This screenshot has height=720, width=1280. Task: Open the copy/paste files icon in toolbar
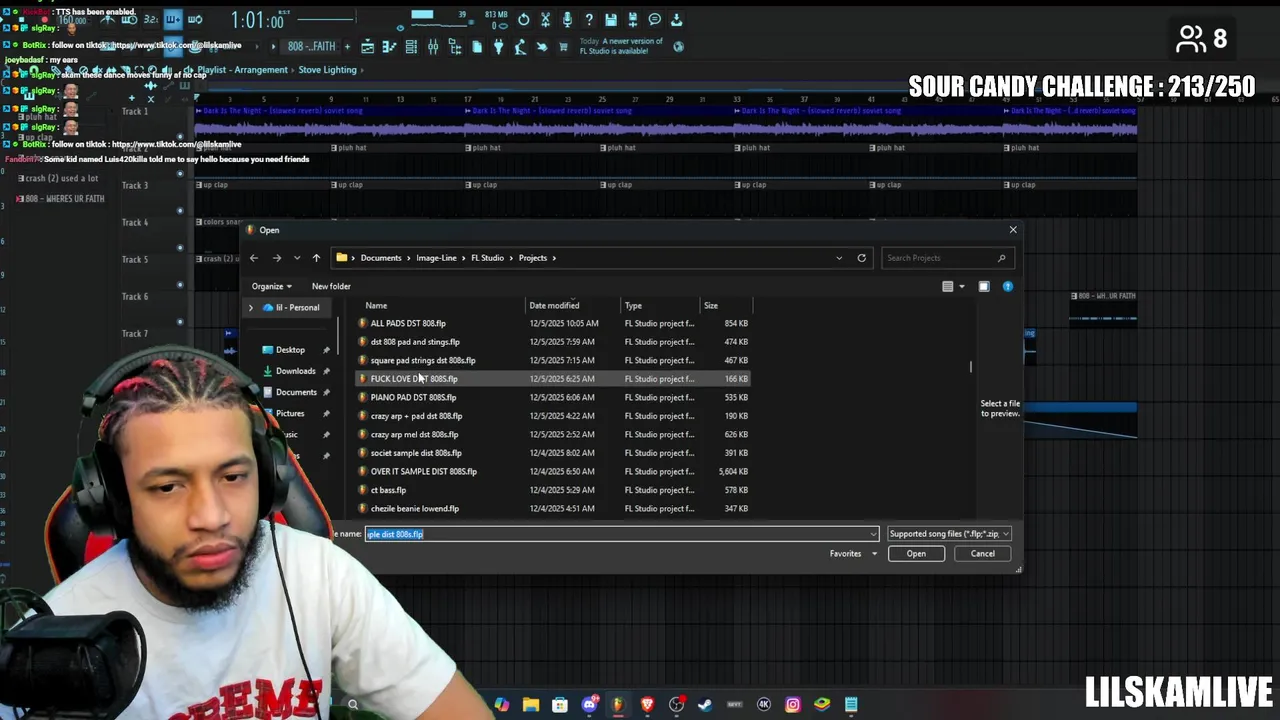click(476, 46)
